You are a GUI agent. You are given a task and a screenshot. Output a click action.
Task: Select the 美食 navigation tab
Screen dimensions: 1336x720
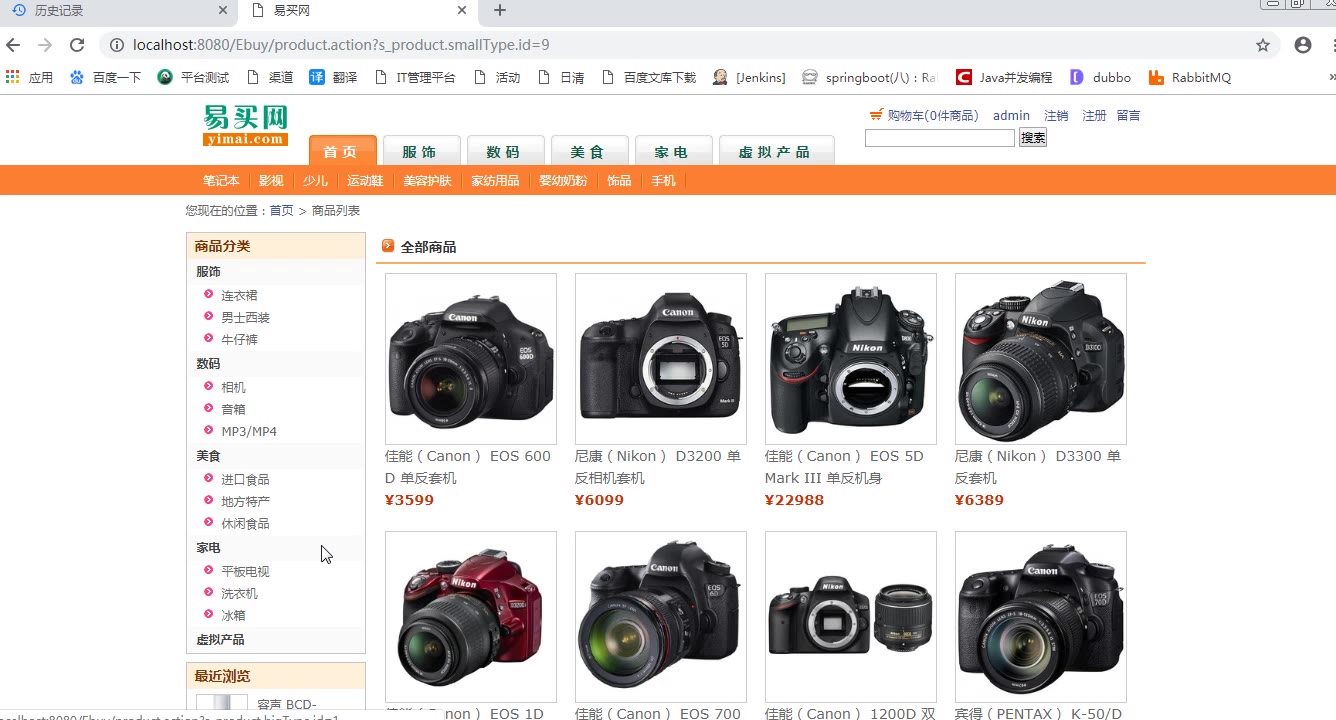coord(588,150)
